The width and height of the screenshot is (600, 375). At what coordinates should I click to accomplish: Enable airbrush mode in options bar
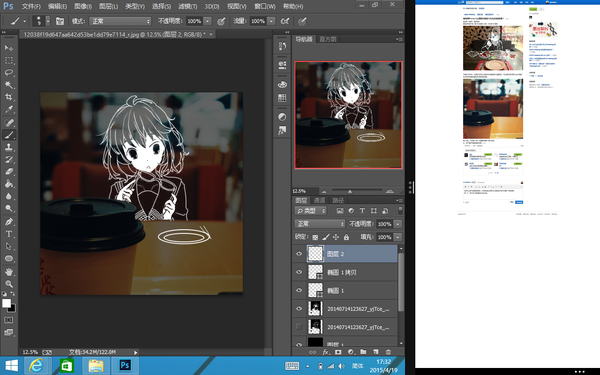coord(285,21)
